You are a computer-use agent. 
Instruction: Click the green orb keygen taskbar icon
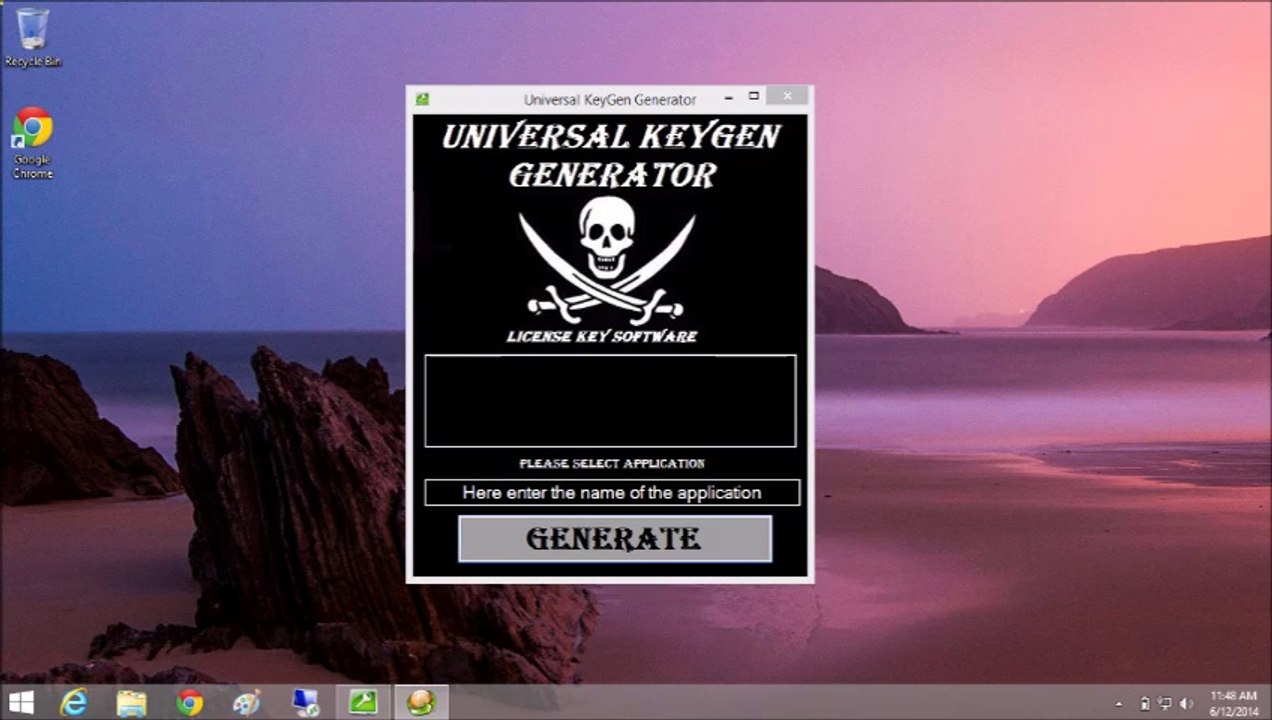click(421, 703)
